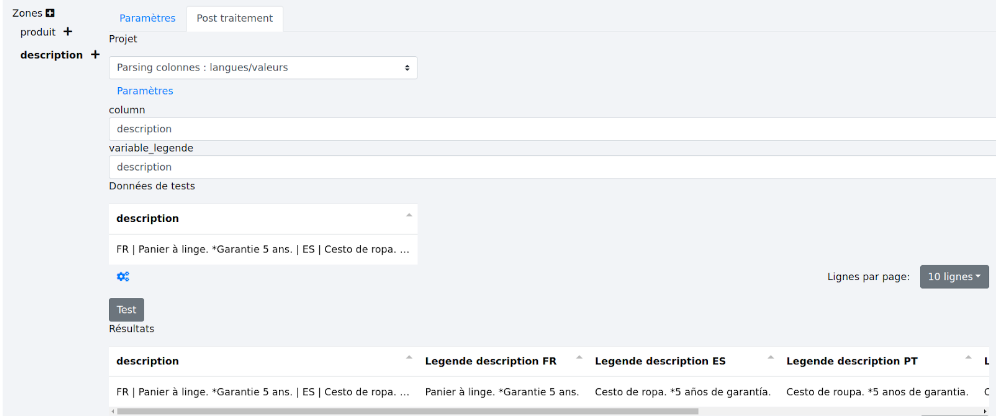Select the Post traitement tab
Image resolution: width=998 pixels, height=416 pixels.
point(234,18)
